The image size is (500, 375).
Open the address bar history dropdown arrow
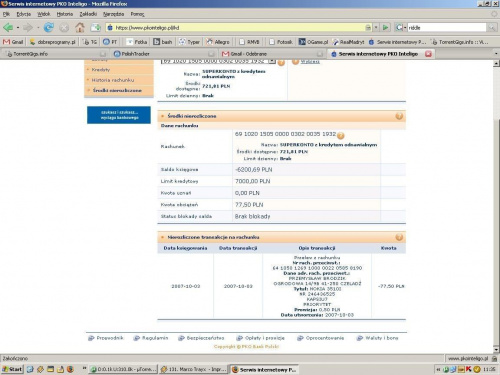(376, 27)
